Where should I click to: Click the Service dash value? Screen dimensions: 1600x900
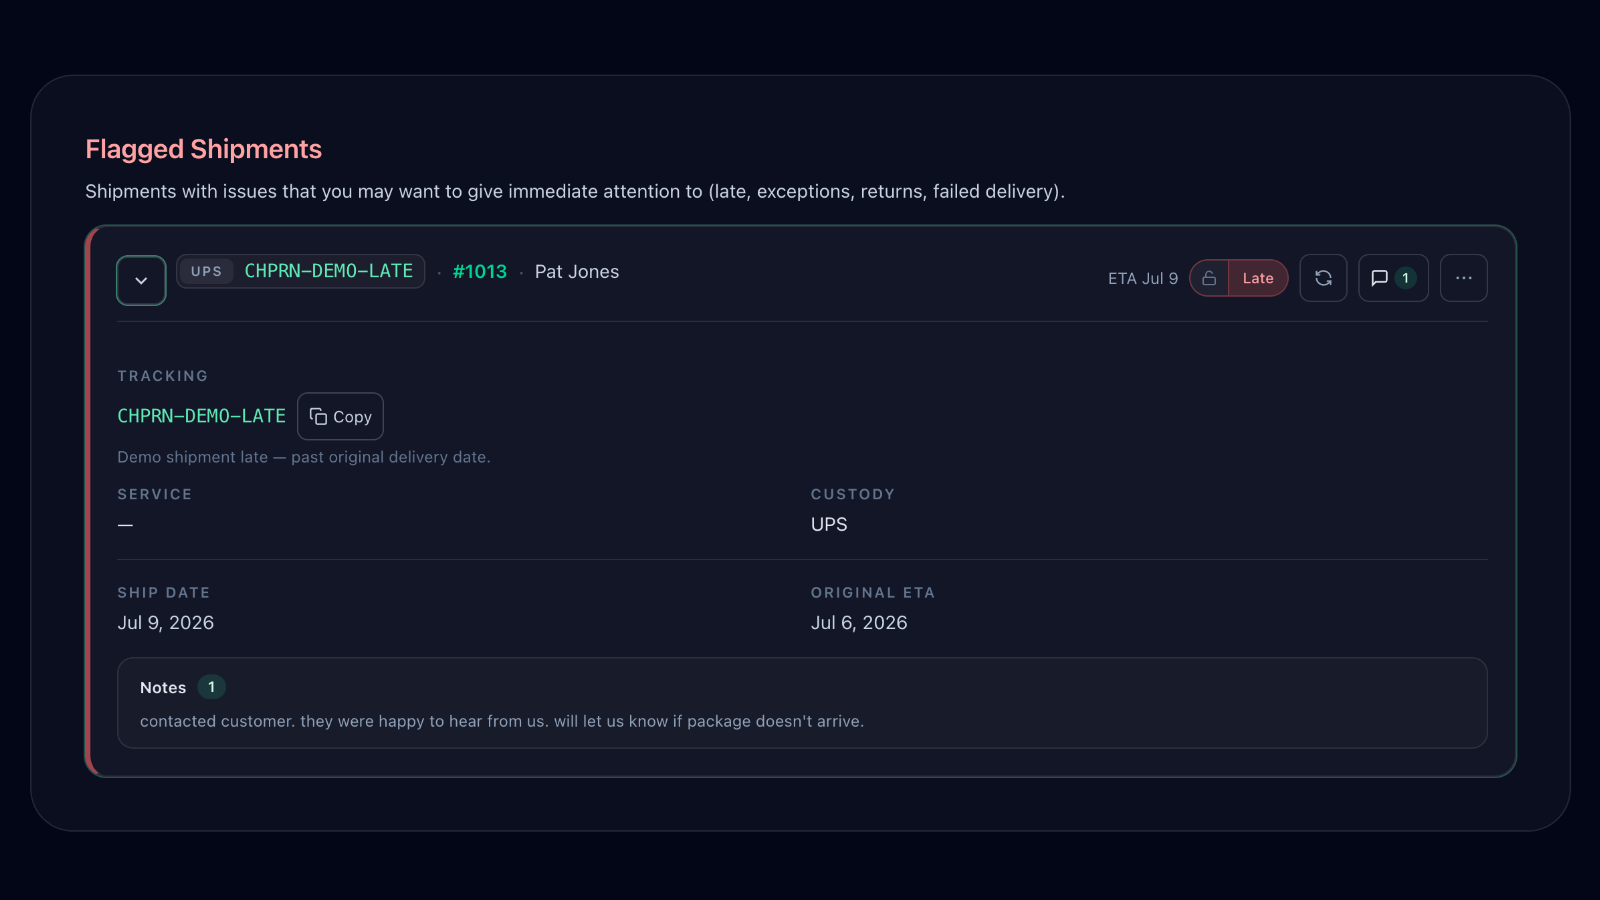(x=125, y=525)
